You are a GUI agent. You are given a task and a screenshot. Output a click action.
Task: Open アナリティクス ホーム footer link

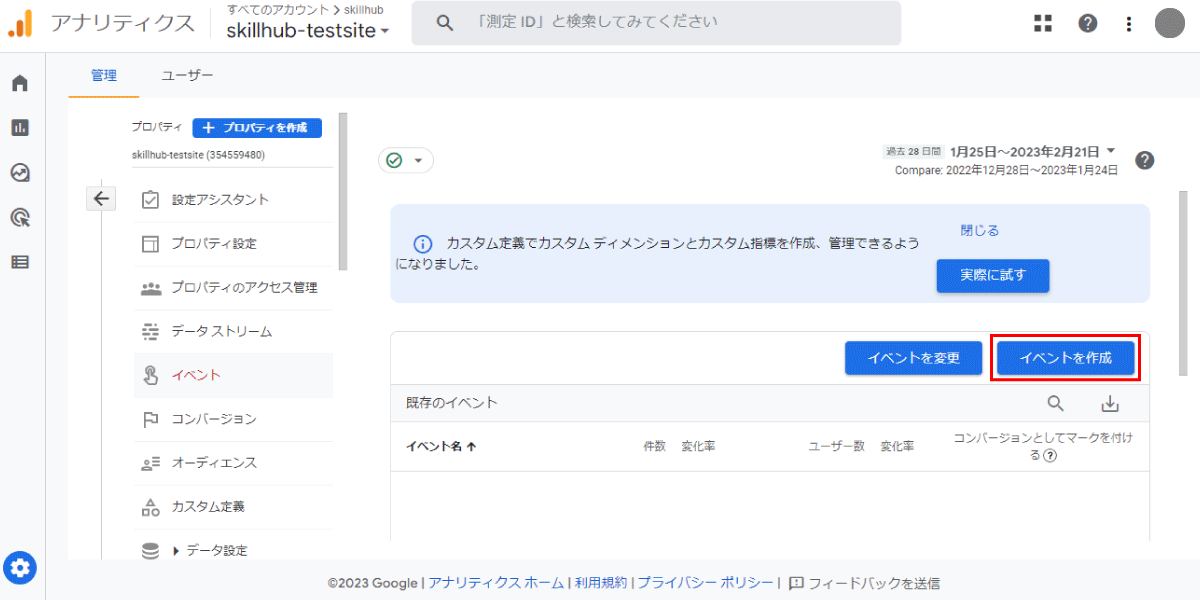click(x=496, y=583)
